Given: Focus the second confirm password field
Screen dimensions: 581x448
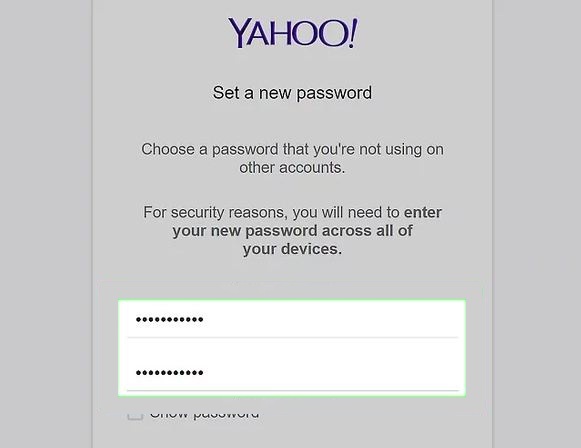Looking at the screenshot, I should click(292, 372).
